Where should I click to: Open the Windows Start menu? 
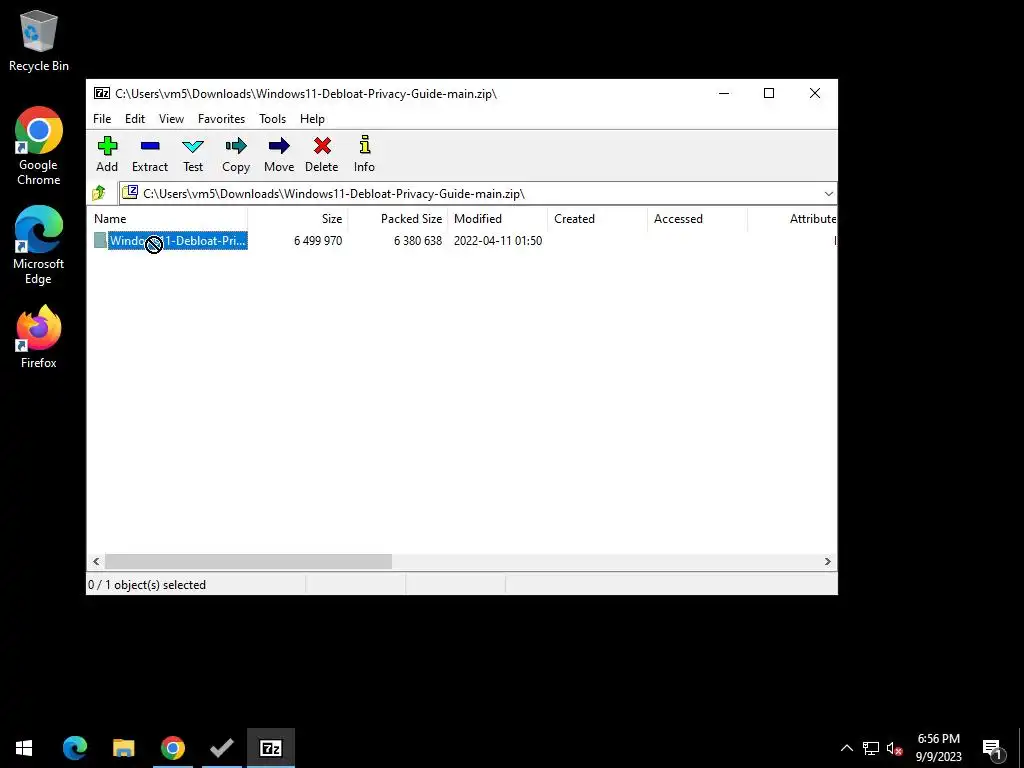tap(24, 748)
